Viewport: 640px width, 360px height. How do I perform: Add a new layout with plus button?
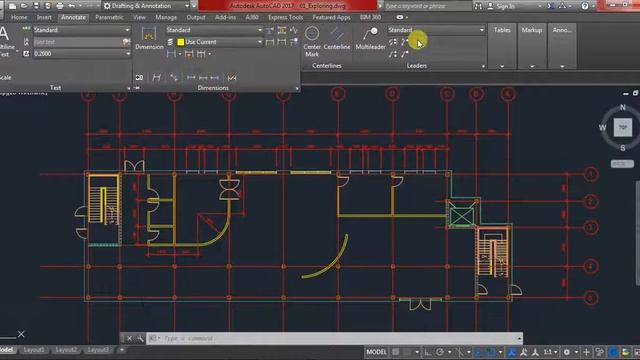(121, 350)
